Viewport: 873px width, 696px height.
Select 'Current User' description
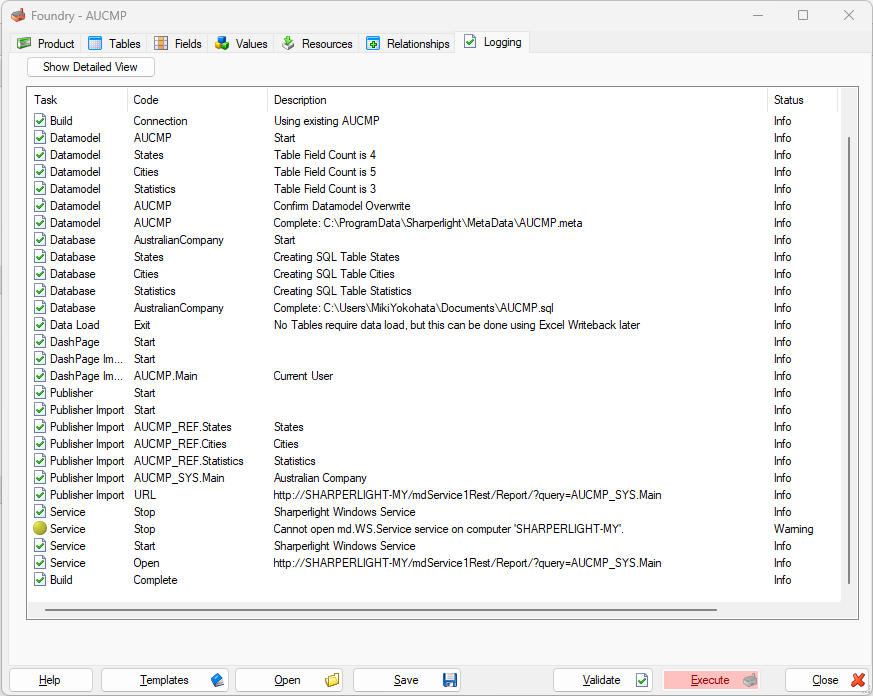coord(303,376)
